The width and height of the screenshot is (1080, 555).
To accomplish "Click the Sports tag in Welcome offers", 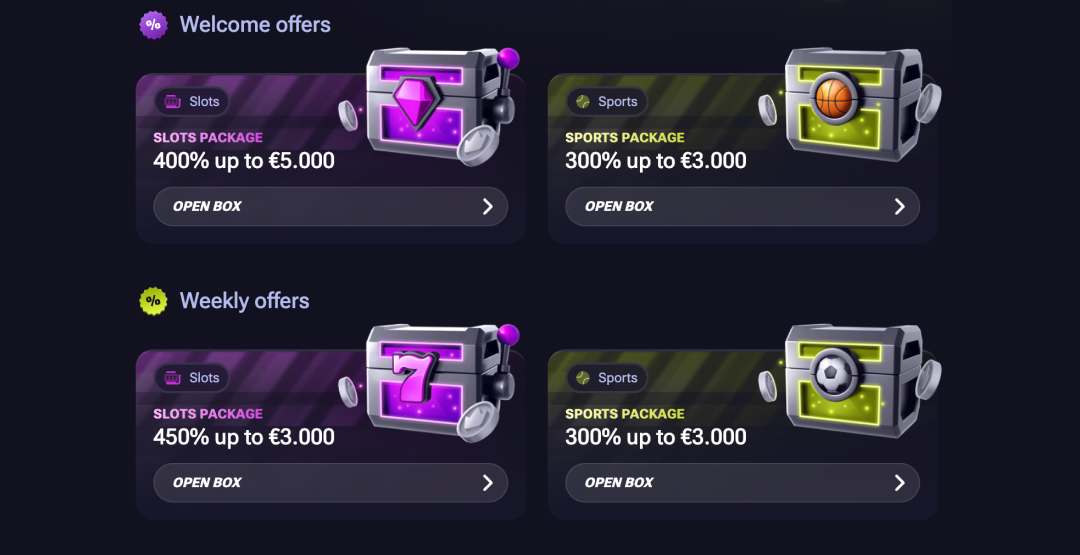I will click(606, 101).
